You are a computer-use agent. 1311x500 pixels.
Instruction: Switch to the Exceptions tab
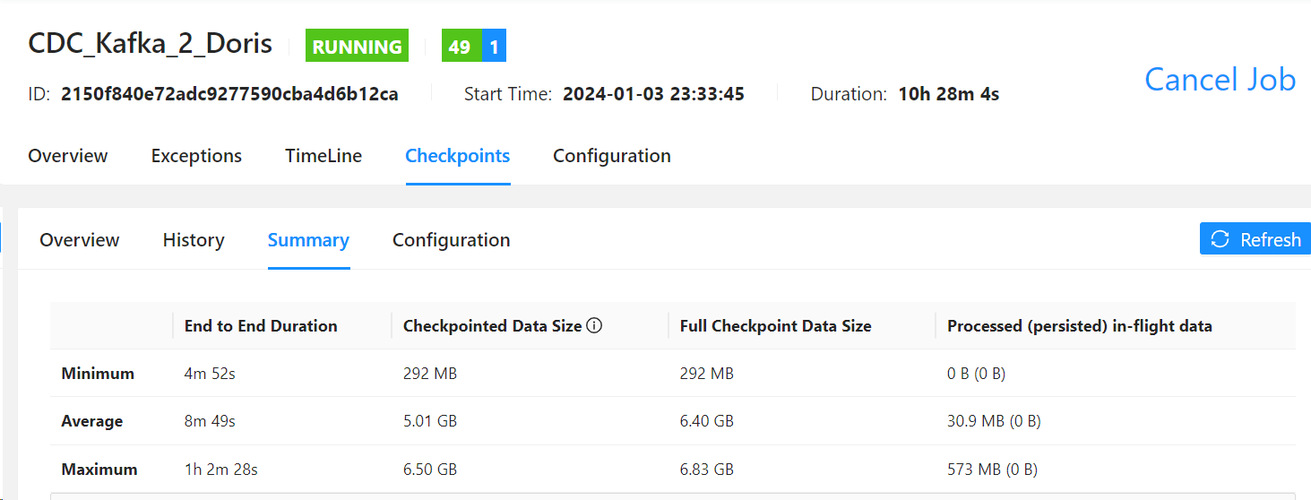[x=196, y=156]
